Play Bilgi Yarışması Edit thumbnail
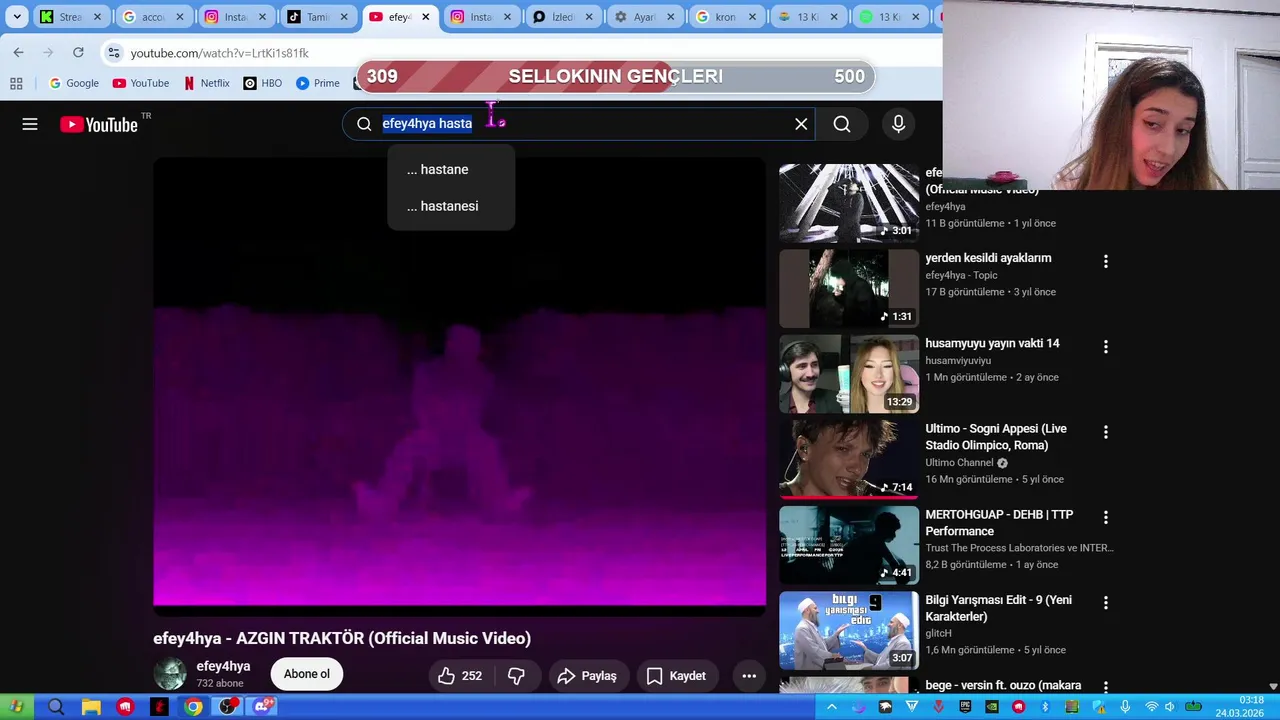The image size is (1280, 720). click(849, 630)
